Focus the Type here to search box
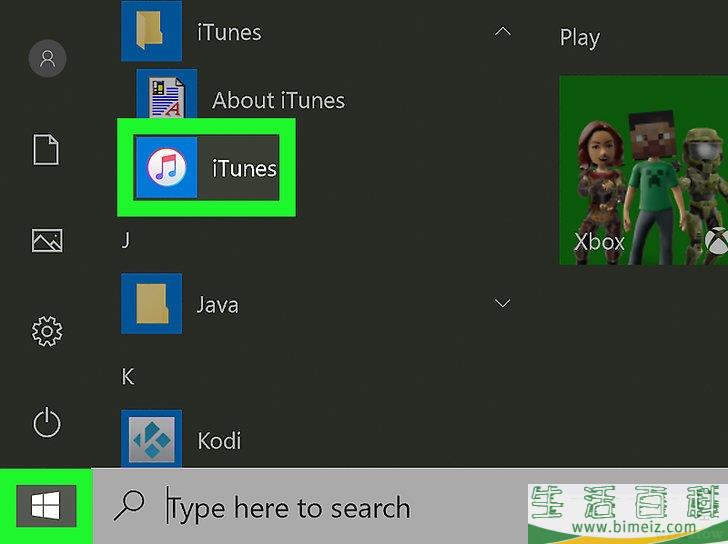 click(310, 506)
